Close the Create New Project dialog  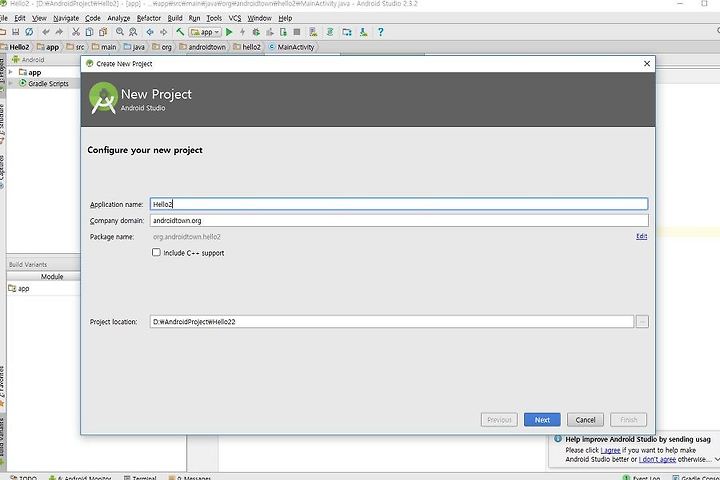coord(647,63)
